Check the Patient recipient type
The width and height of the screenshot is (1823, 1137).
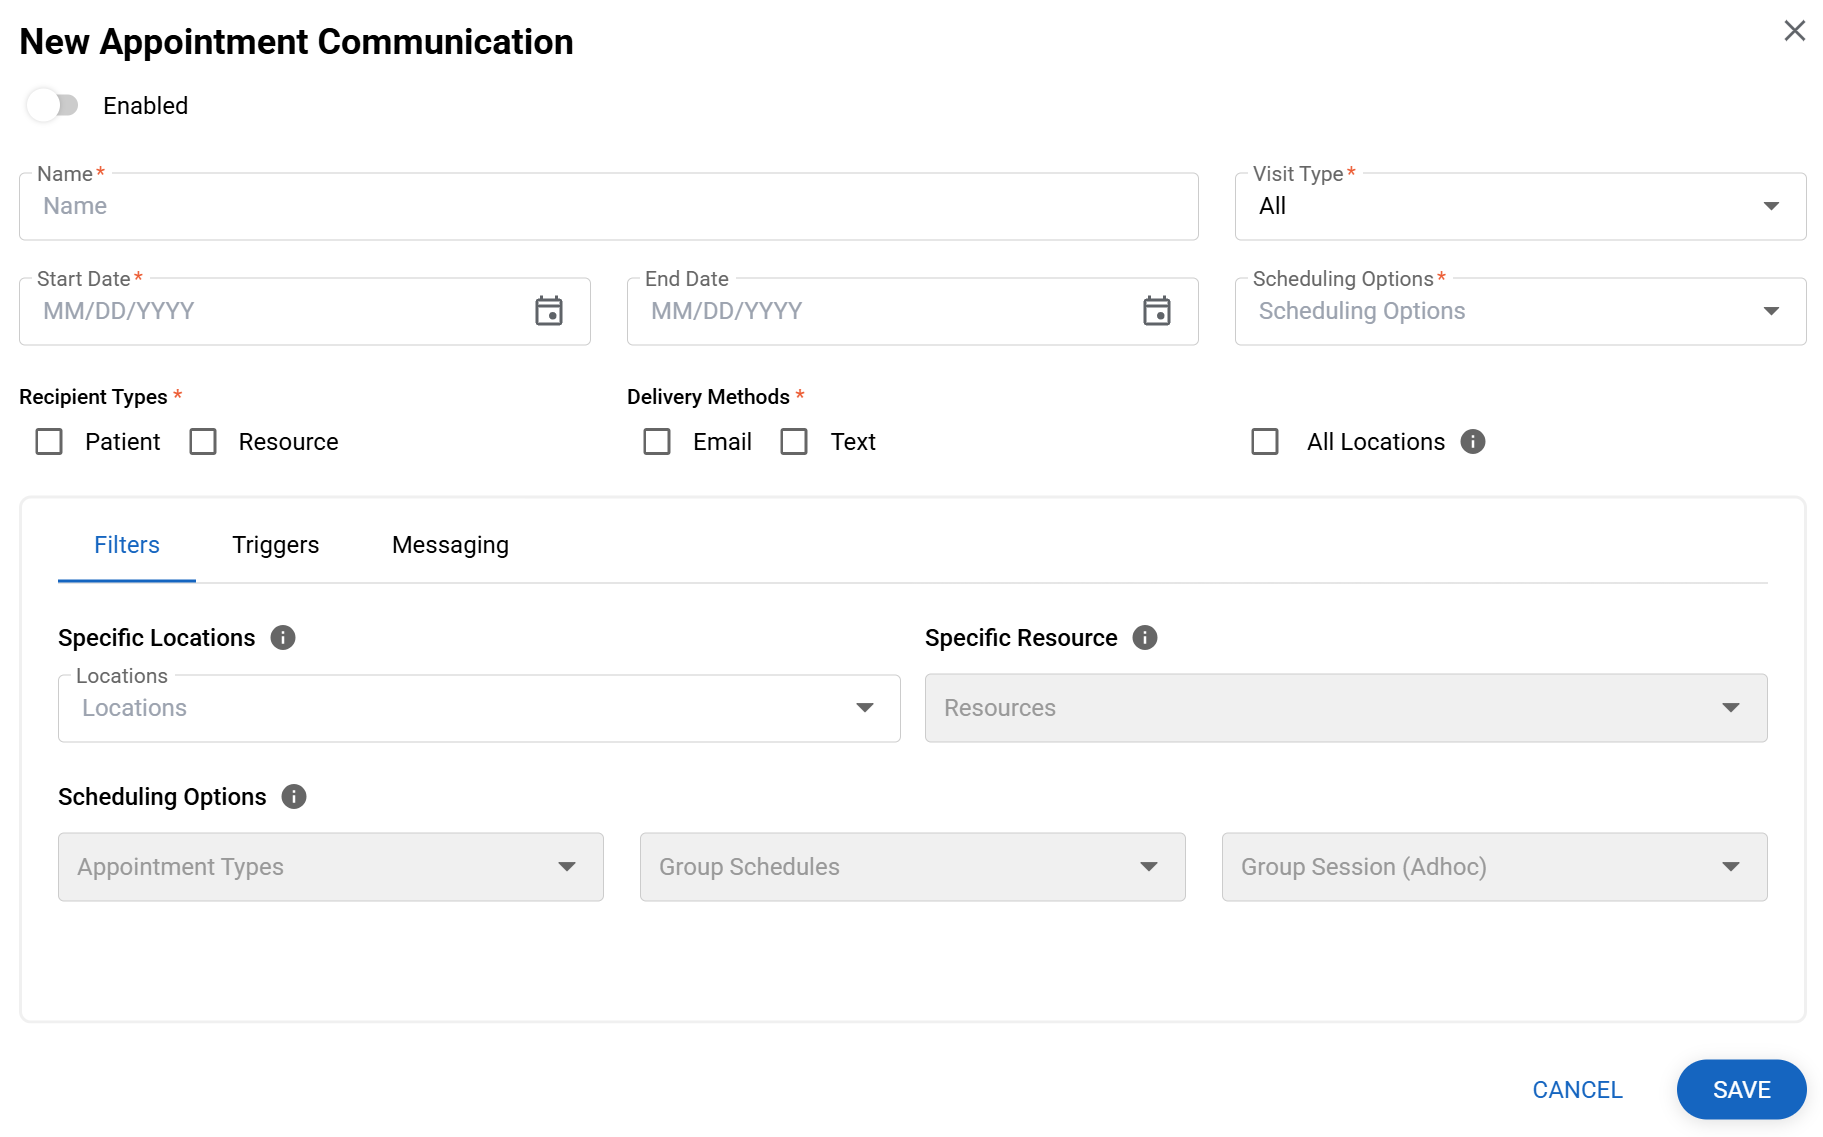(x=49, y=442)
